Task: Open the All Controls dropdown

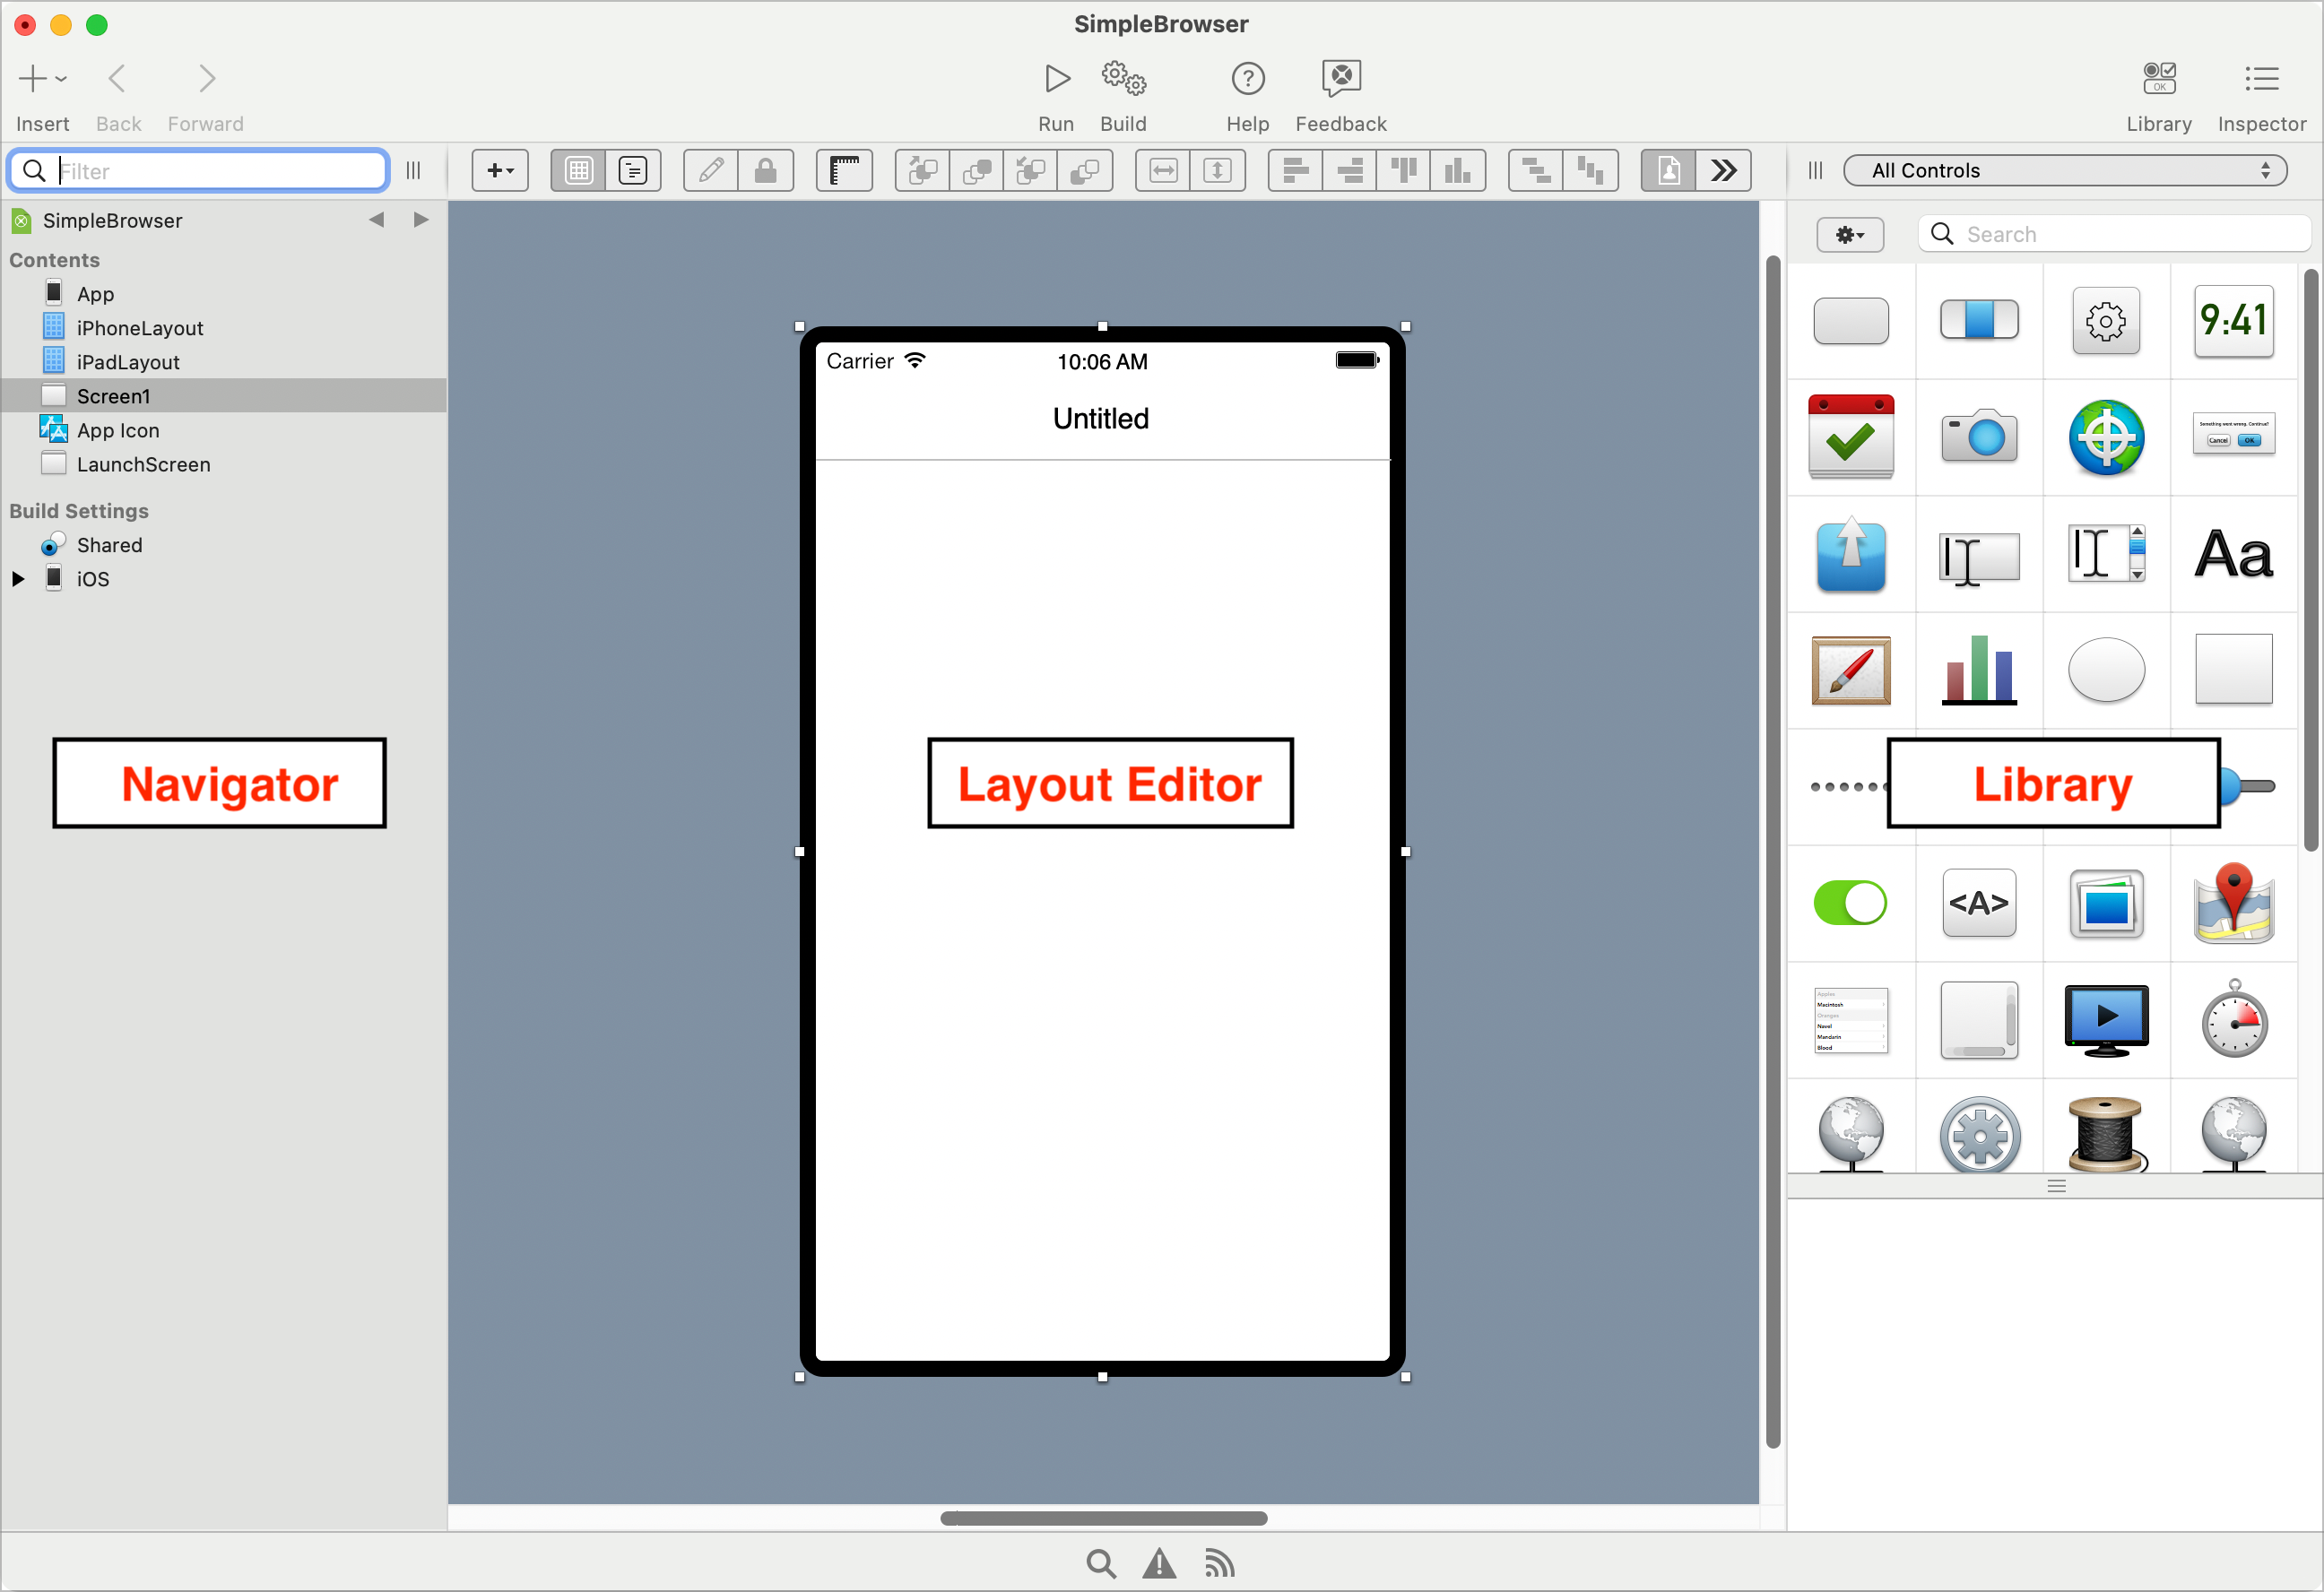Action: (x=2064, y=171)
